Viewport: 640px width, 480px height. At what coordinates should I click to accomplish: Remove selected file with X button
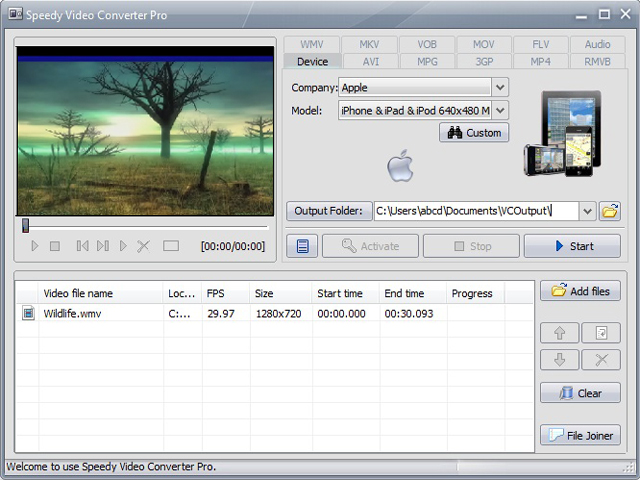601,360
